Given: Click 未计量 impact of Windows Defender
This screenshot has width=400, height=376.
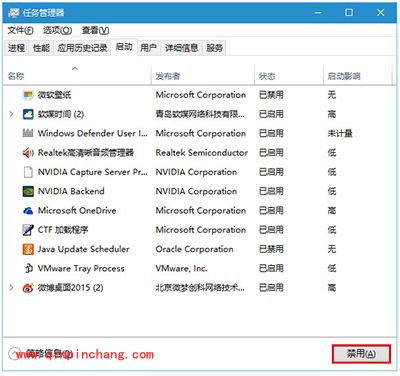Looking at the screenshot, I should pos(340,133).
